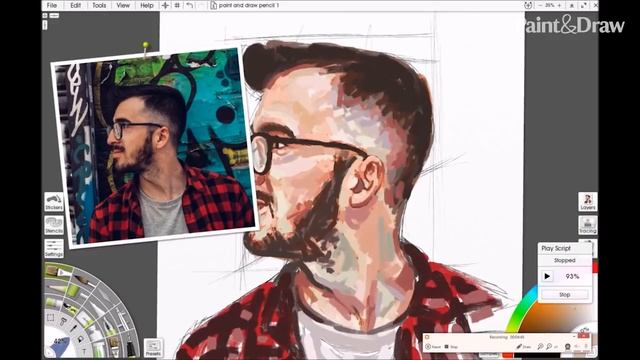Select the Oil Brush tool on the wheel

coord(58,271)
